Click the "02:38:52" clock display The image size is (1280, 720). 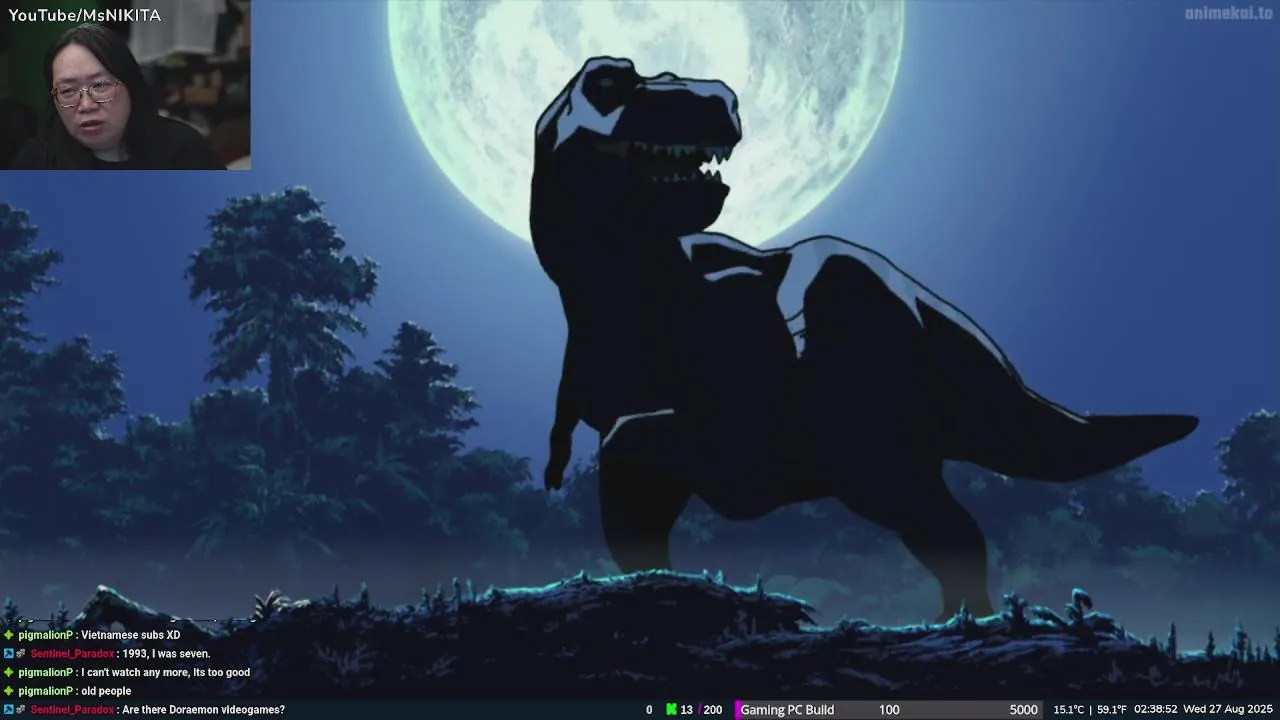1155,710
